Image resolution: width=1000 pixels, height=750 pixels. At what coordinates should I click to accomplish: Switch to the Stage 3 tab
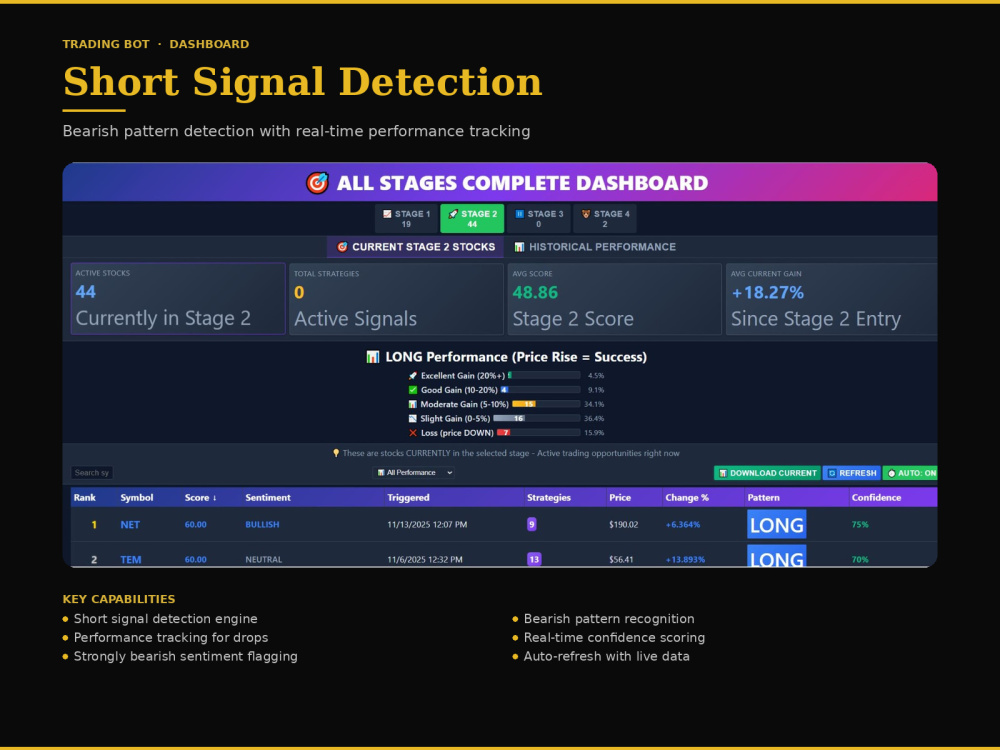click(x=539, y=219)
